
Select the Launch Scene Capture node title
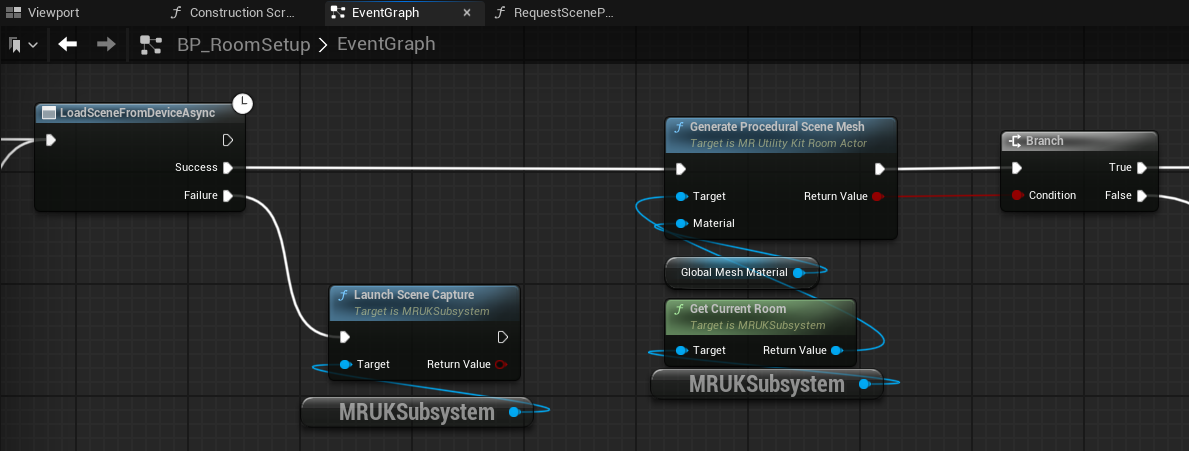tap(413, 295)
